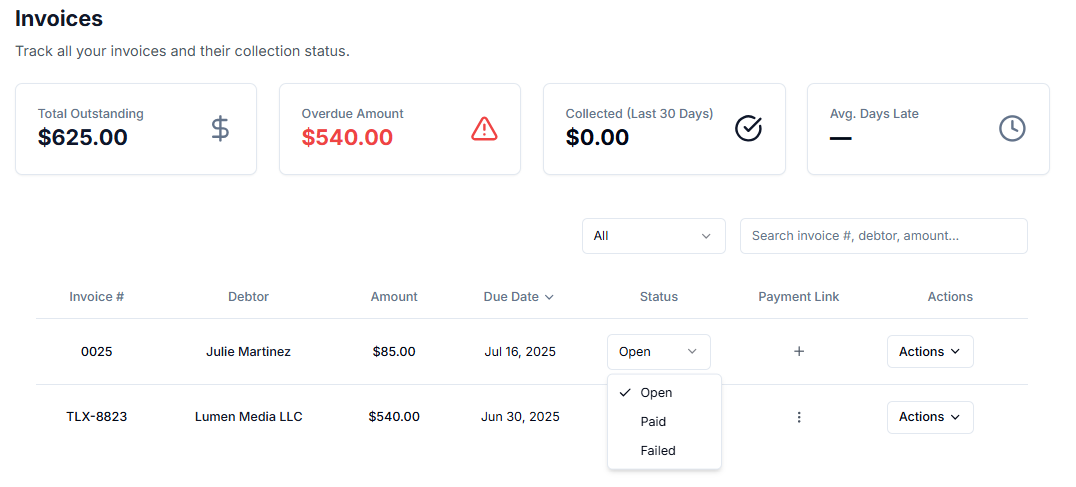
Task: Click the dollar sign icon in Total Outstanding
Action: (x=220, y=128)
